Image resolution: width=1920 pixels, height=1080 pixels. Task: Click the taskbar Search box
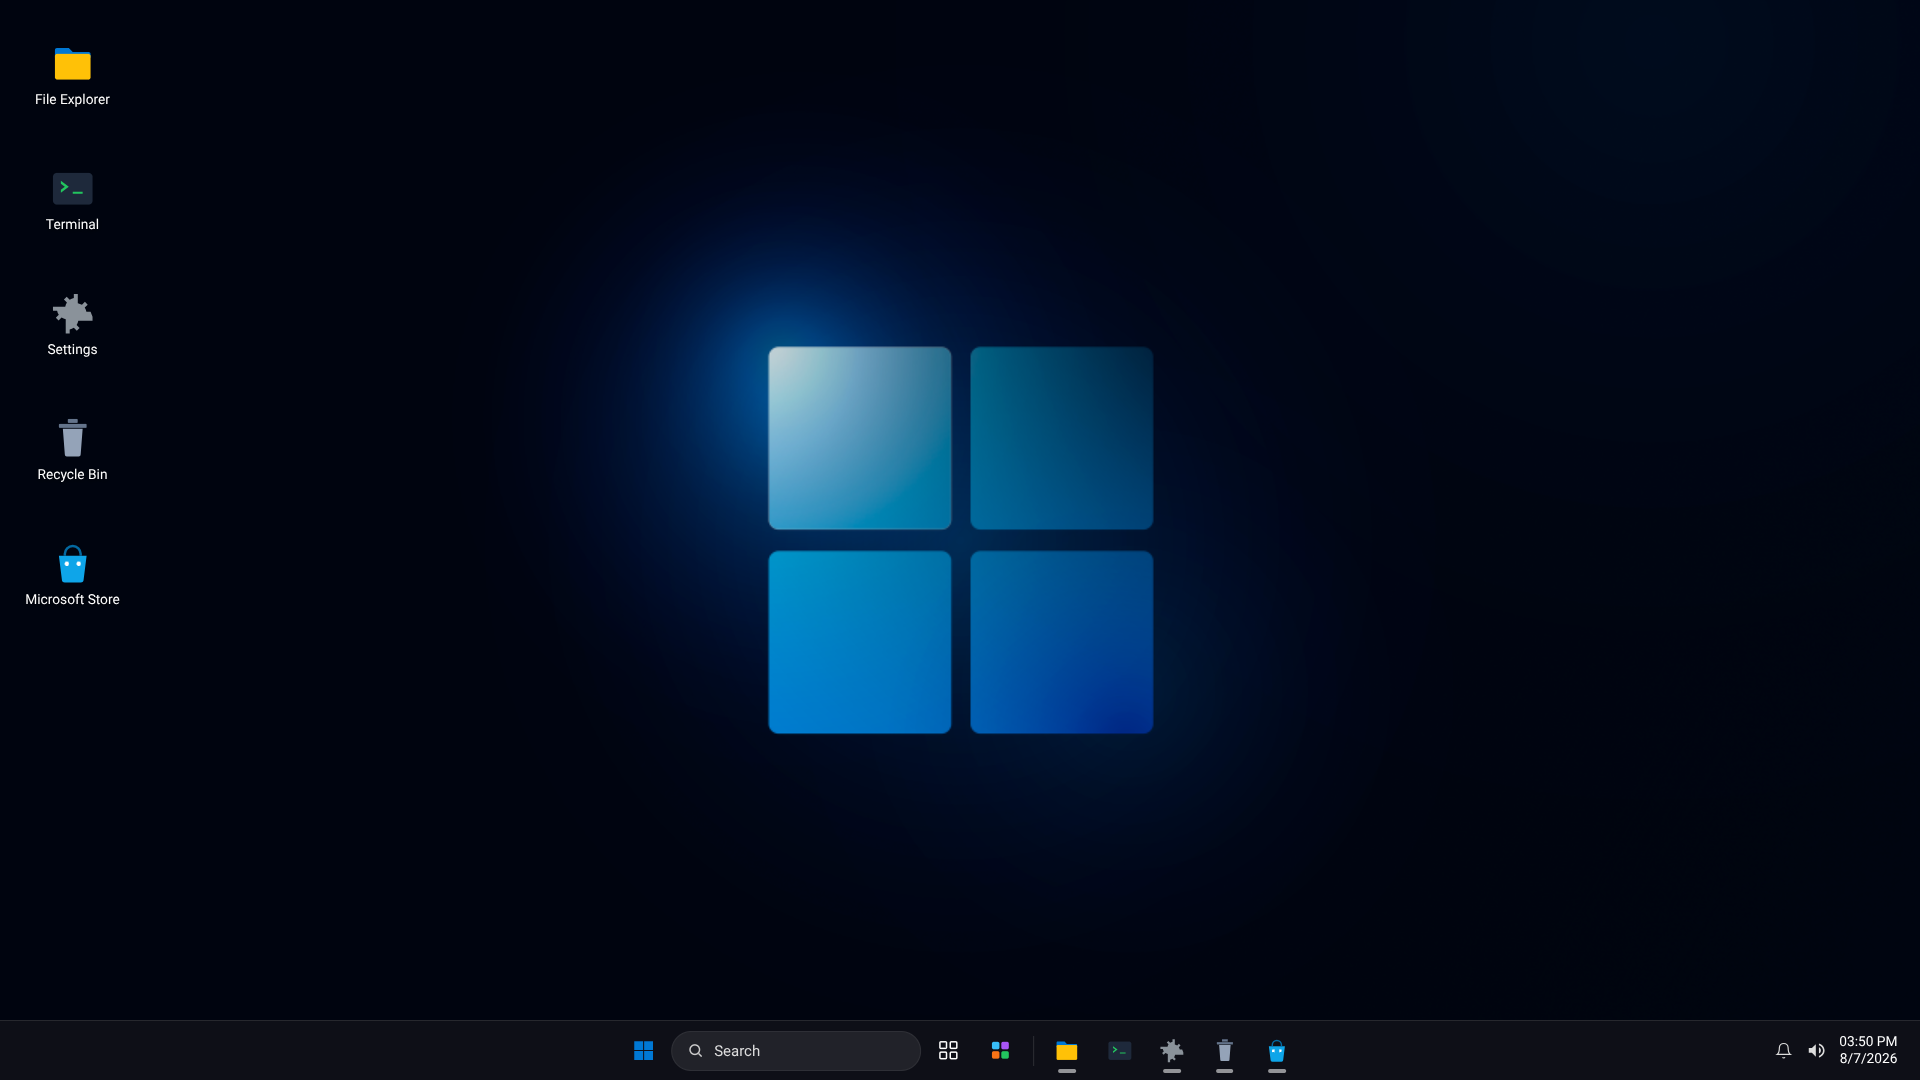click(x=796, y=1051)
